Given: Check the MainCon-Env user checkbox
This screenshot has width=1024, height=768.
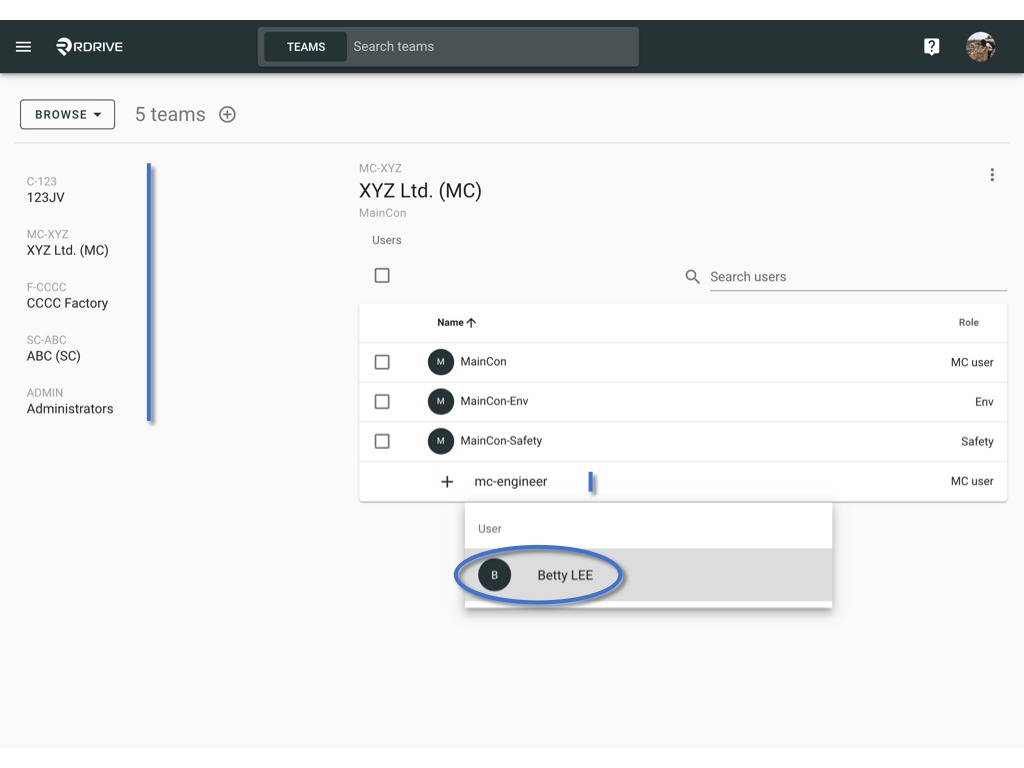Looking at the screenshot, I should (382, 402).
